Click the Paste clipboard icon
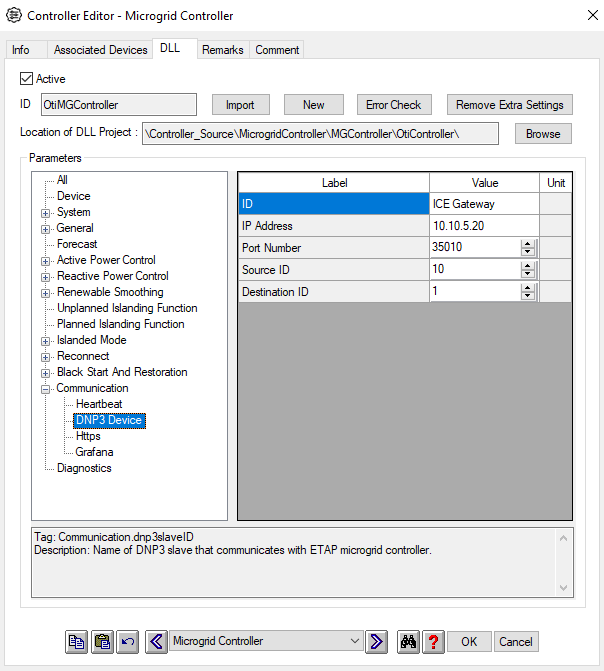This screenshot has height=671, width=604. pos(102,641)
